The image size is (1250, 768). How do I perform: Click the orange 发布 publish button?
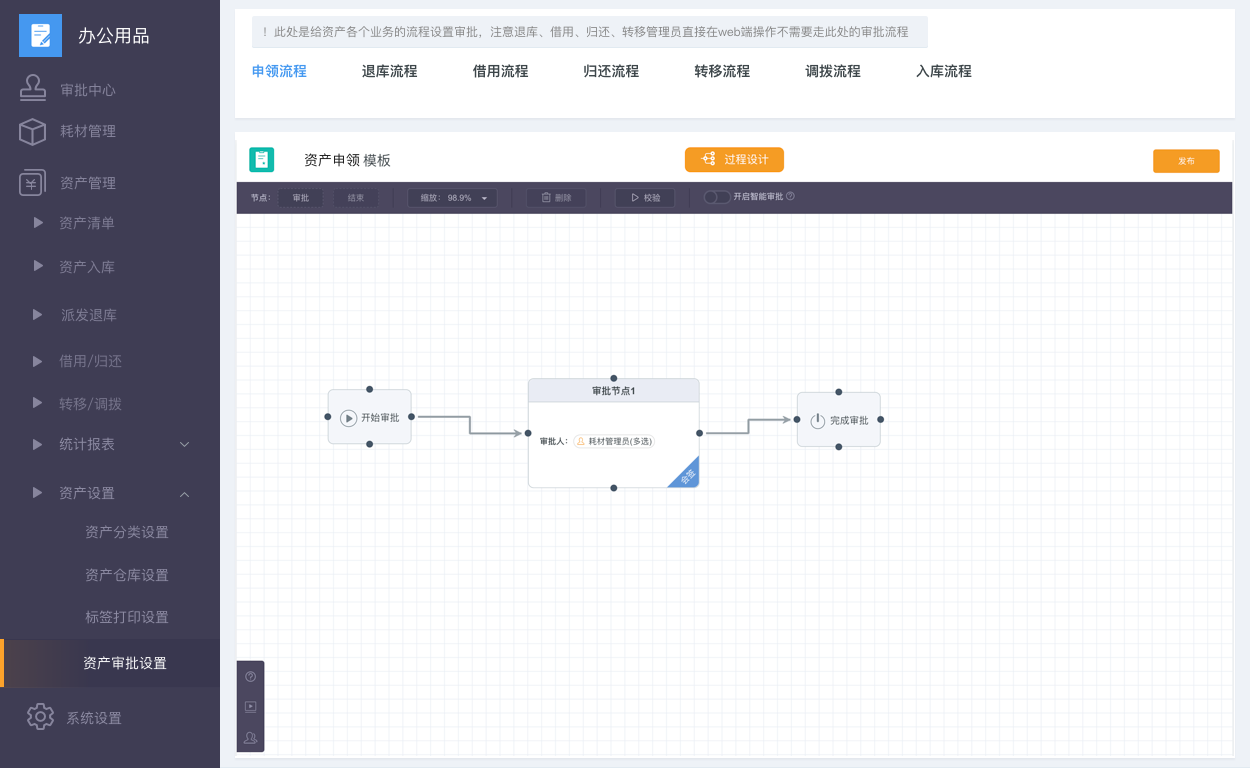[1186, 161]
